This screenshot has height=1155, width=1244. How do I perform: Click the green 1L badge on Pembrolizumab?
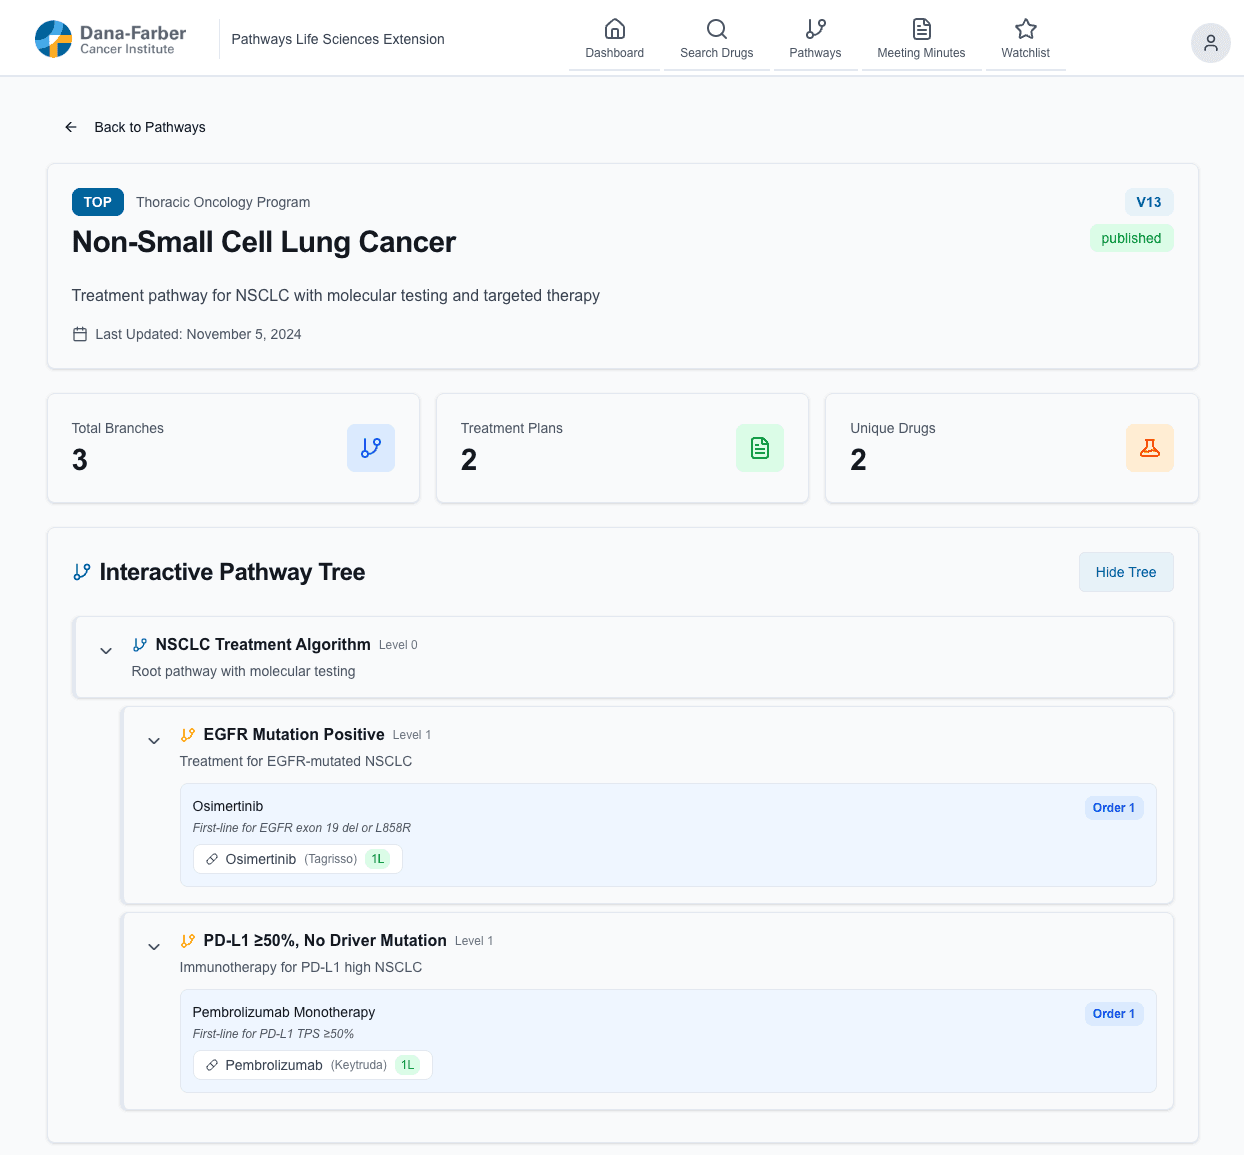coord(407,1064)
